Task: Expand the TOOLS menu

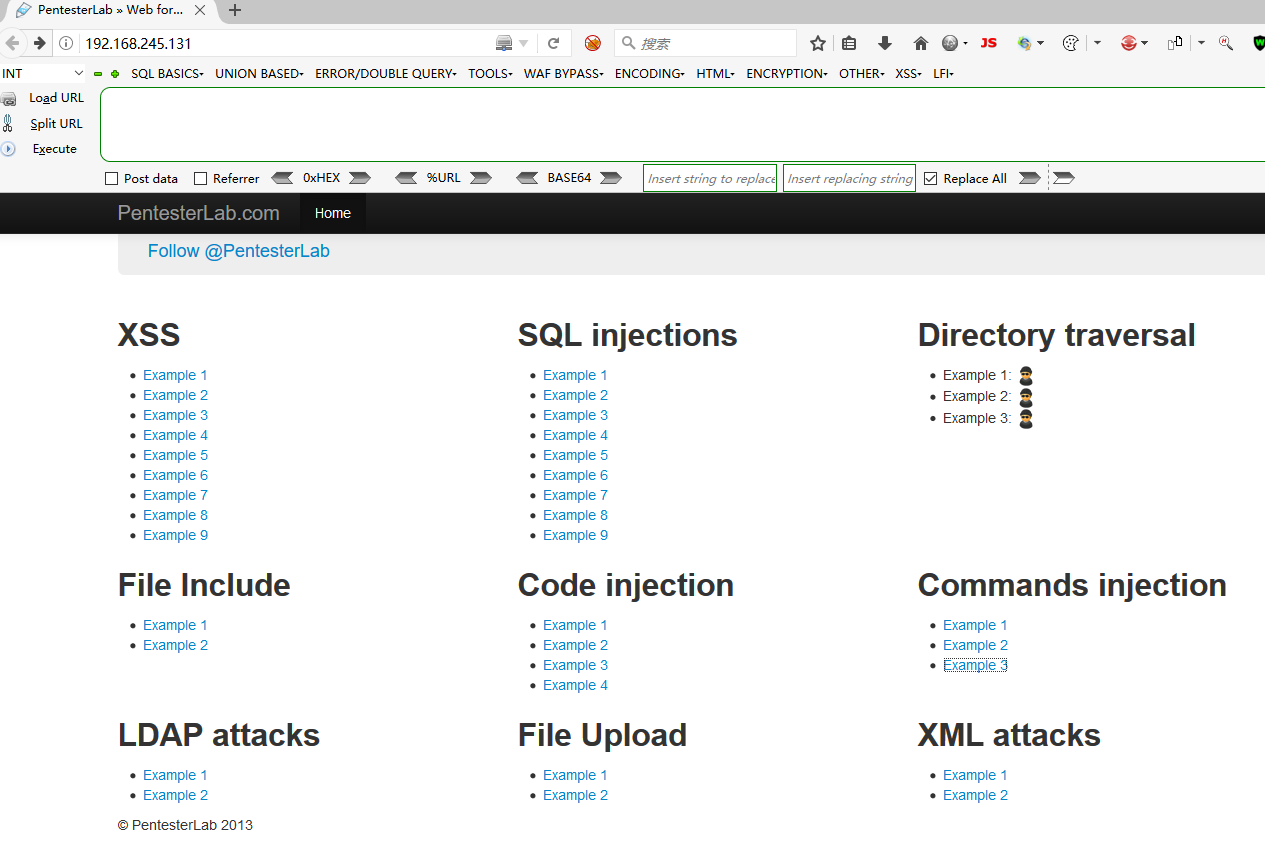Action: click(490, 74)
